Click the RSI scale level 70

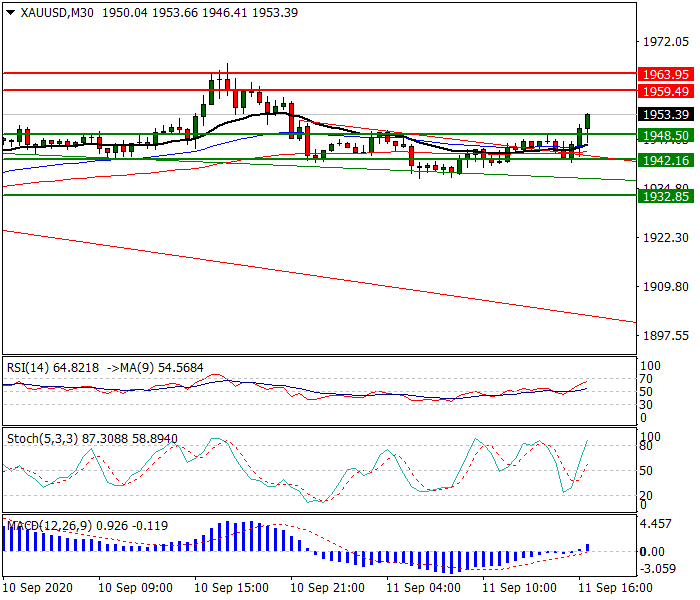[x=646, y=379]
